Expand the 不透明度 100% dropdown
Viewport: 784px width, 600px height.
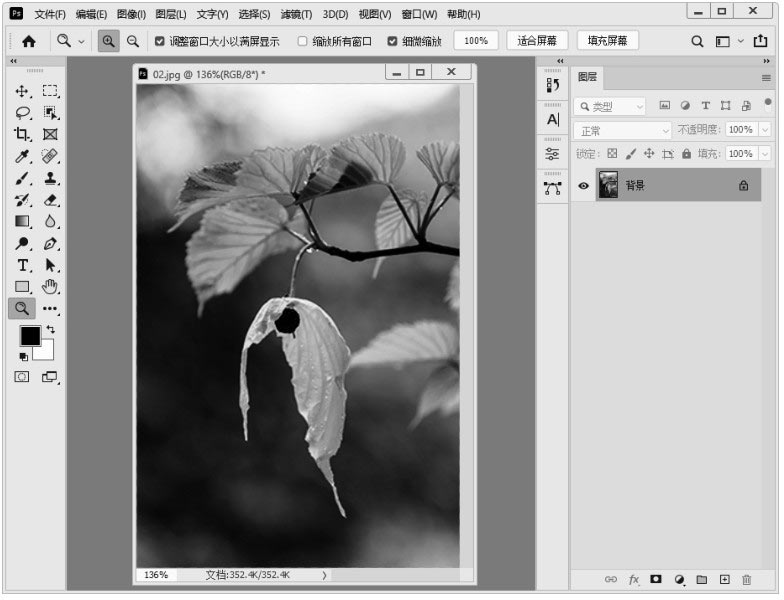(x=765, y=130)
